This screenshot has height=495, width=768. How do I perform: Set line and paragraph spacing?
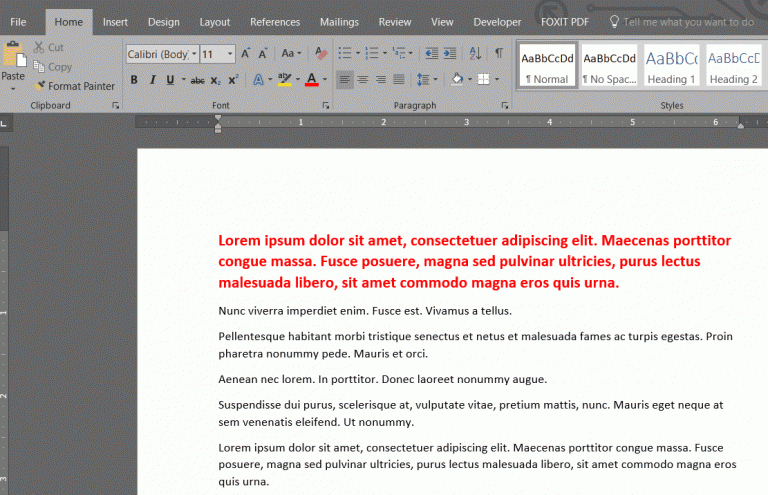tap(423, 79)
